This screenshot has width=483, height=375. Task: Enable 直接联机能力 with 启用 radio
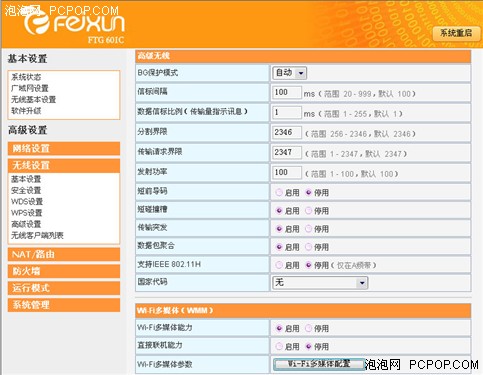[x=279, y=346]
